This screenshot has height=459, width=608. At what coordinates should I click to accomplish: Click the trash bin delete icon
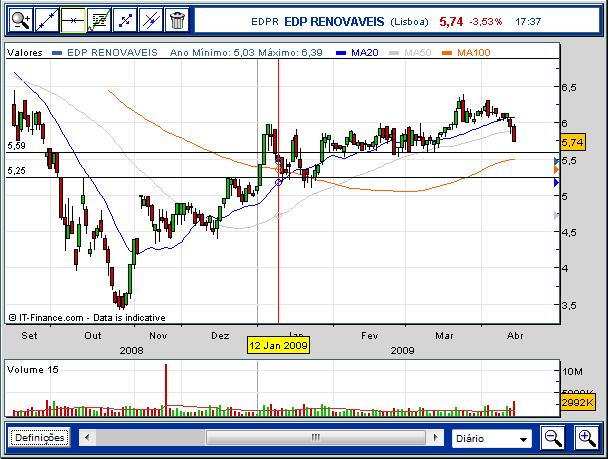177,20
